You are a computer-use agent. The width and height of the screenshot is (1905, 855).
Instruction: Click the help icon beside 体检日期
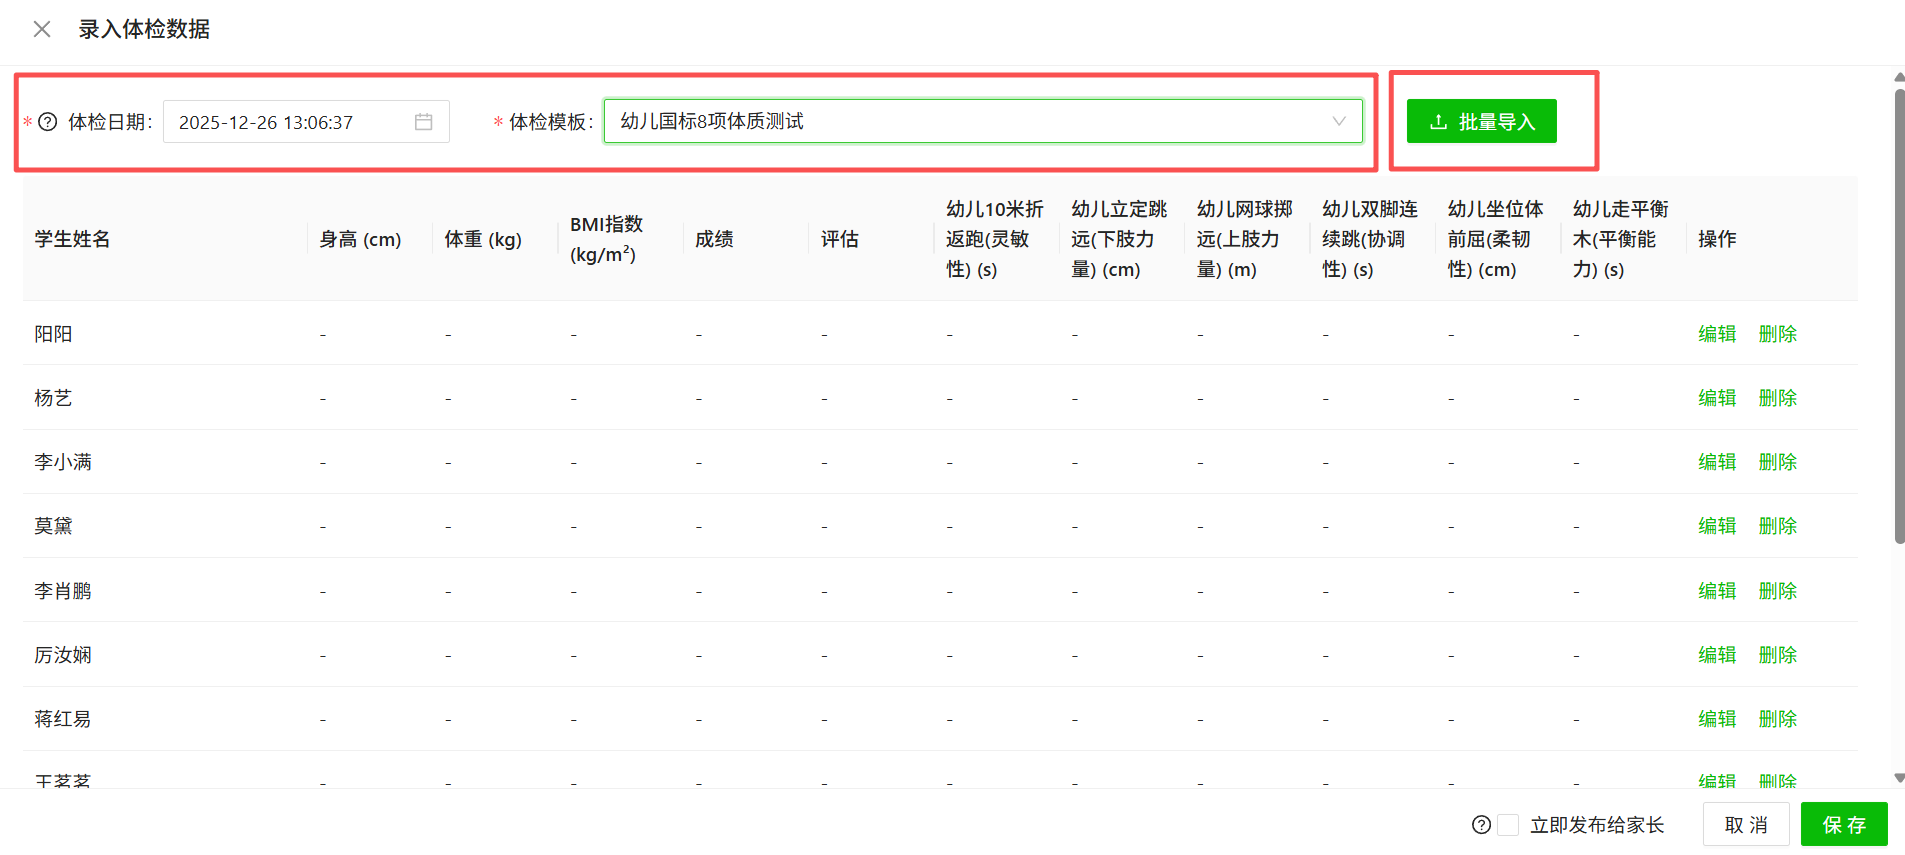tap(48, 122)
